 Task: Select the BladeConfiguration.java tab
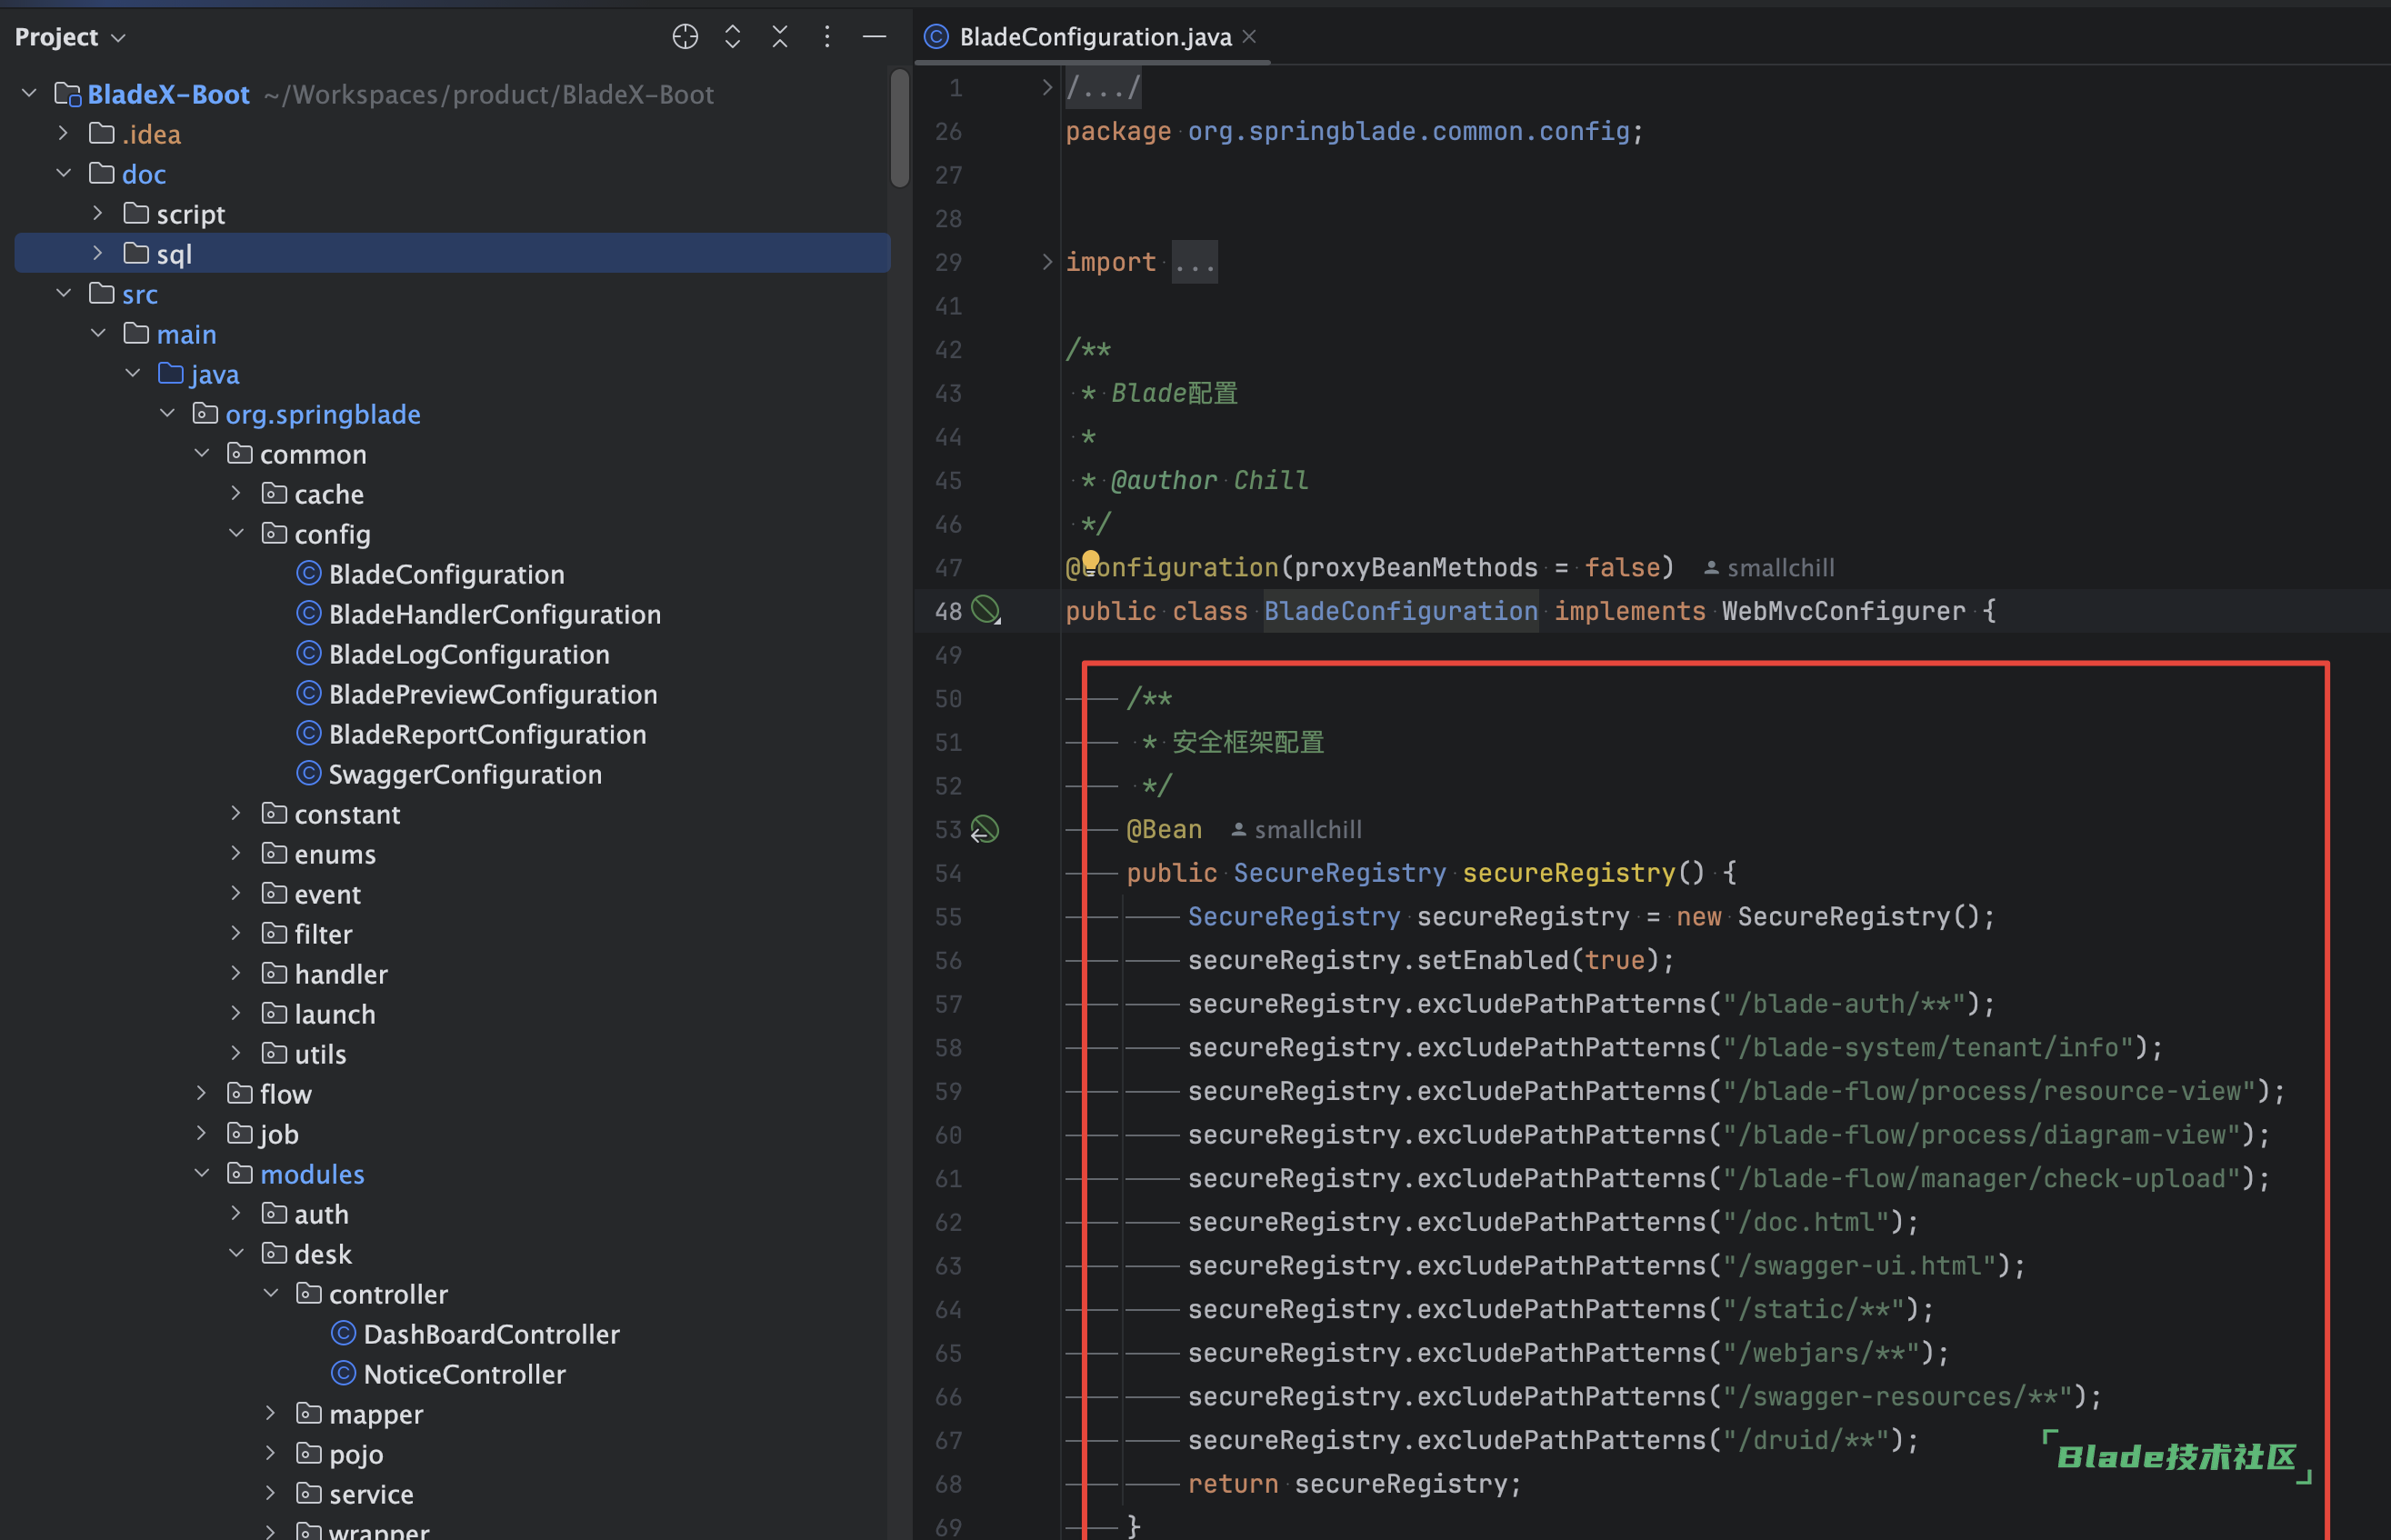[1082, 35]
